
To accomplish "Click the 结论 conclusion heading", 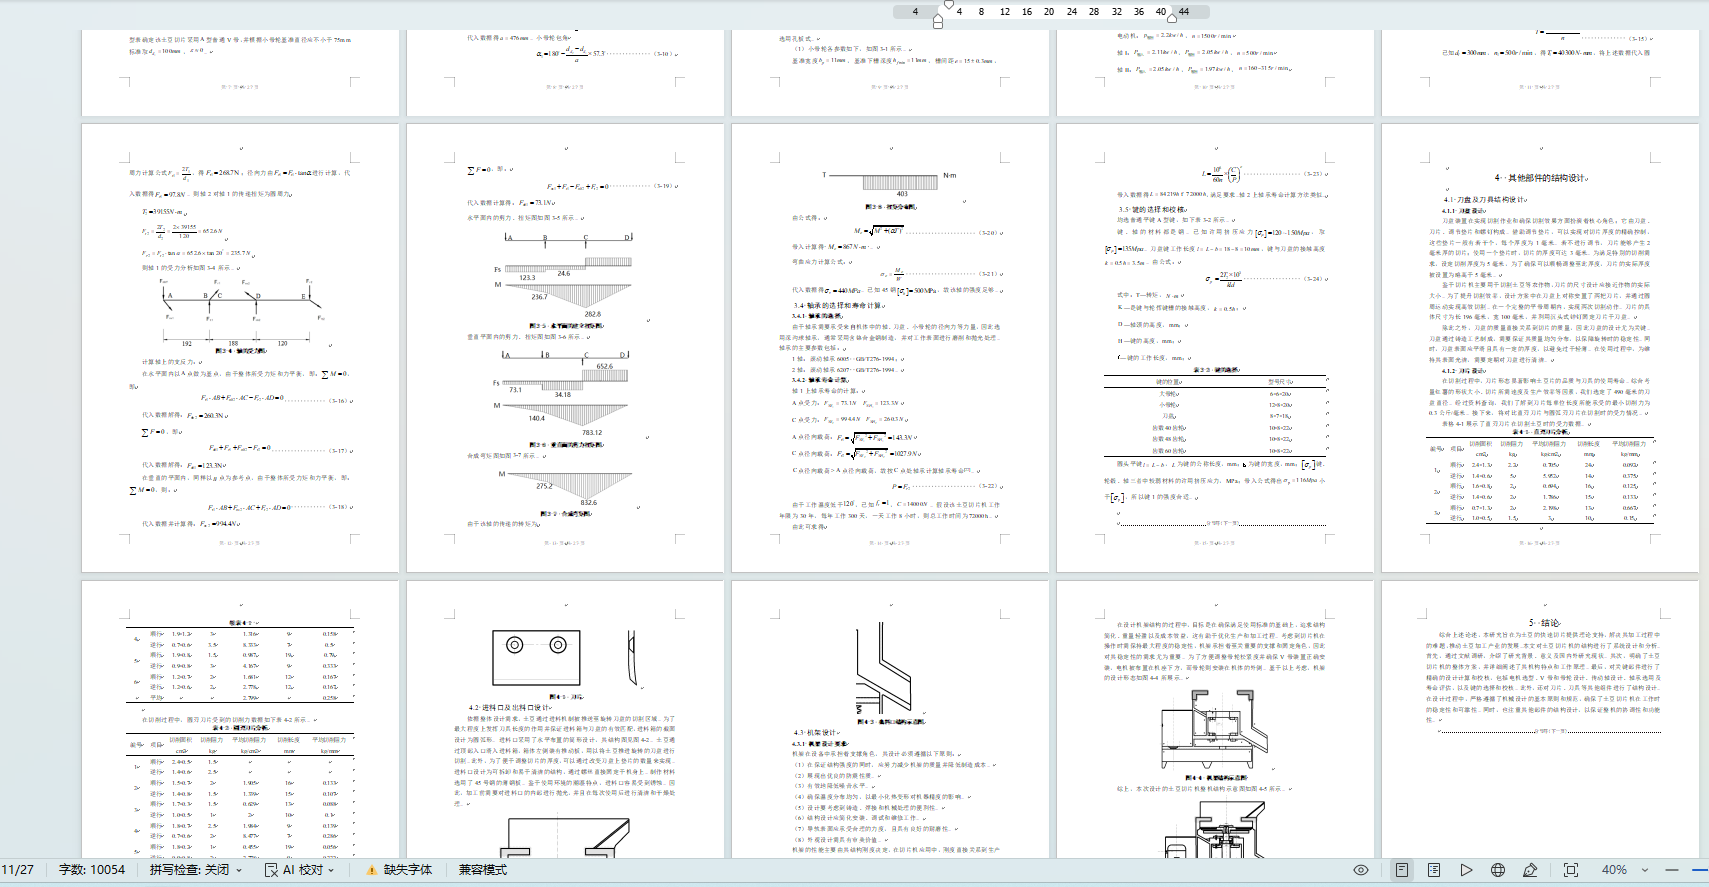I will click(1549, 623).
